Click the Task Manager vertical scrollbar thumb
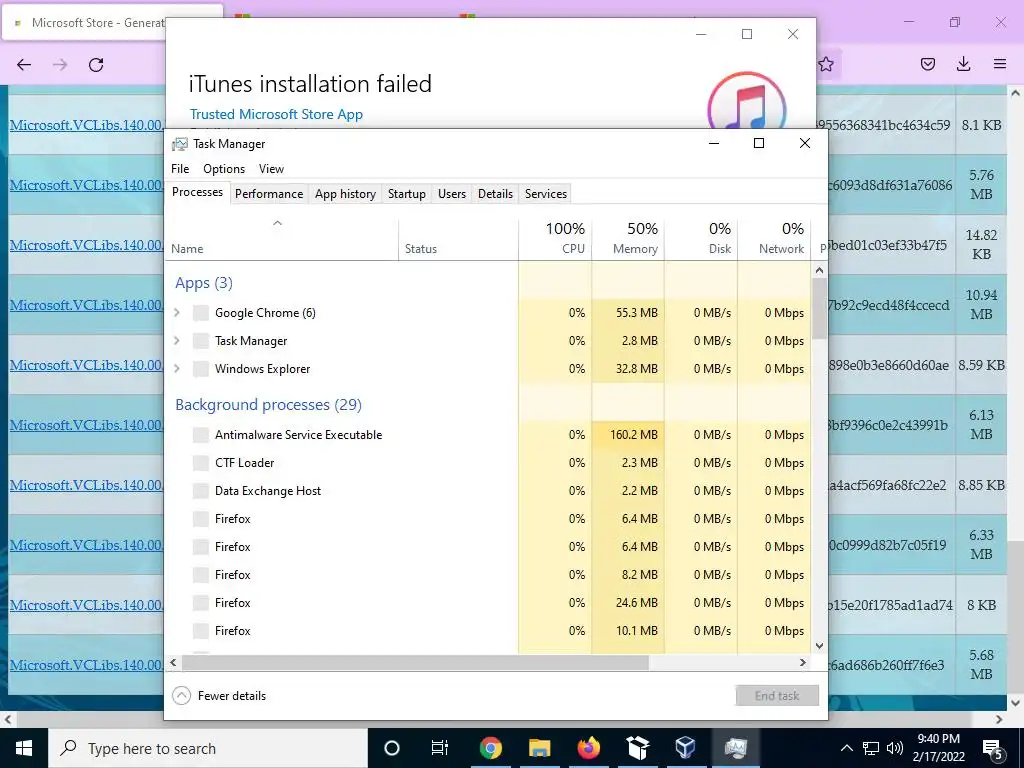The width and height of the screenshot is (1024, 768). (x=820, y=308)
